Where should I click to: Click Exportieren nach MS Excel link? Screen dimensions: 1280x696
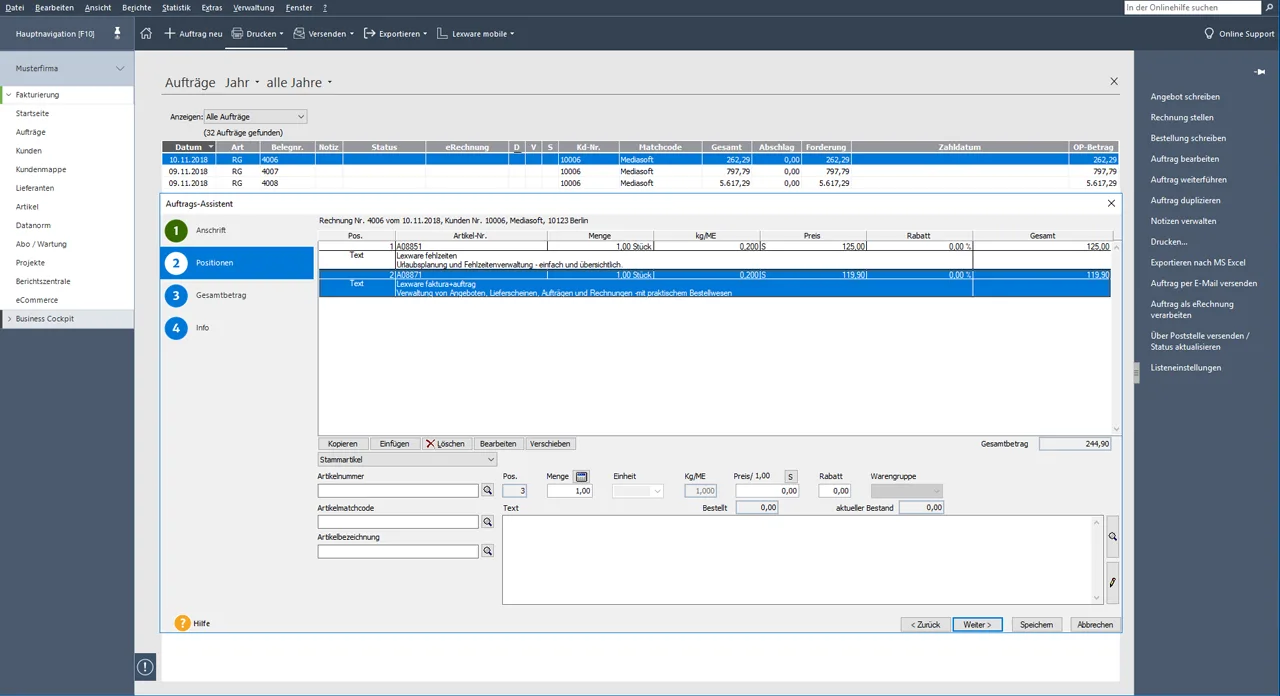coord(1198,263)
